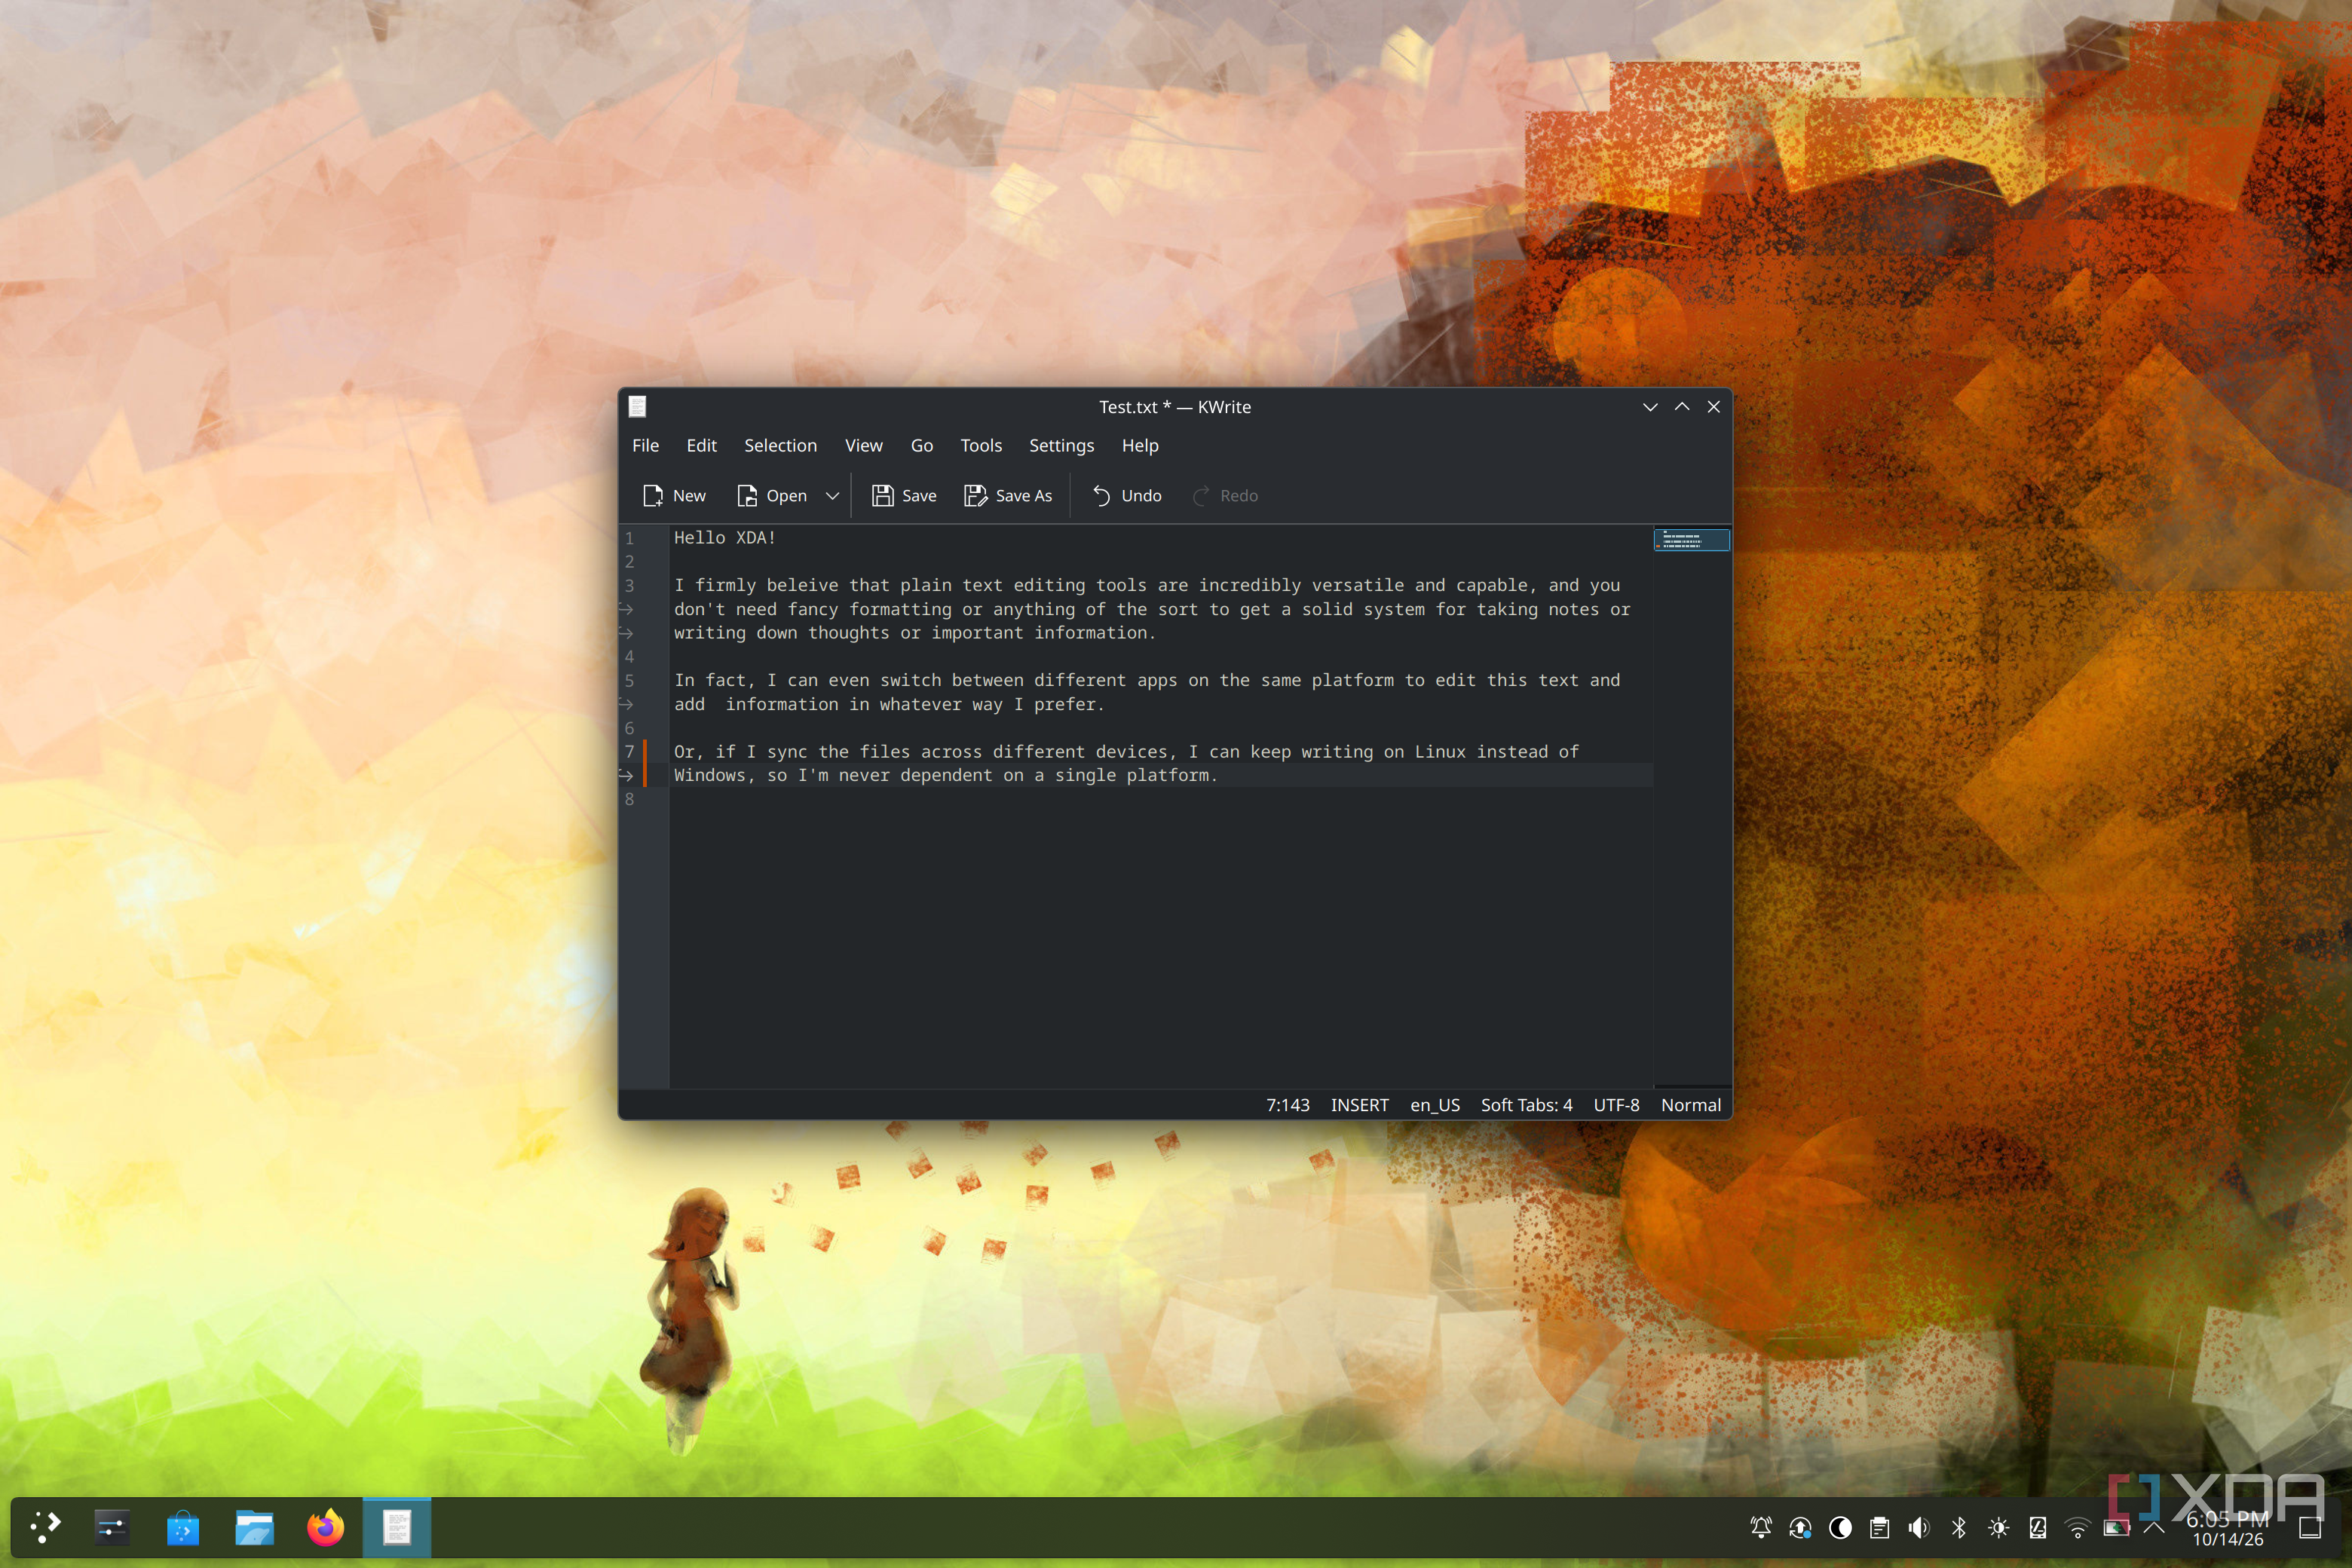Open the screen brightness tray icon

click(x=1998, y=1527)
